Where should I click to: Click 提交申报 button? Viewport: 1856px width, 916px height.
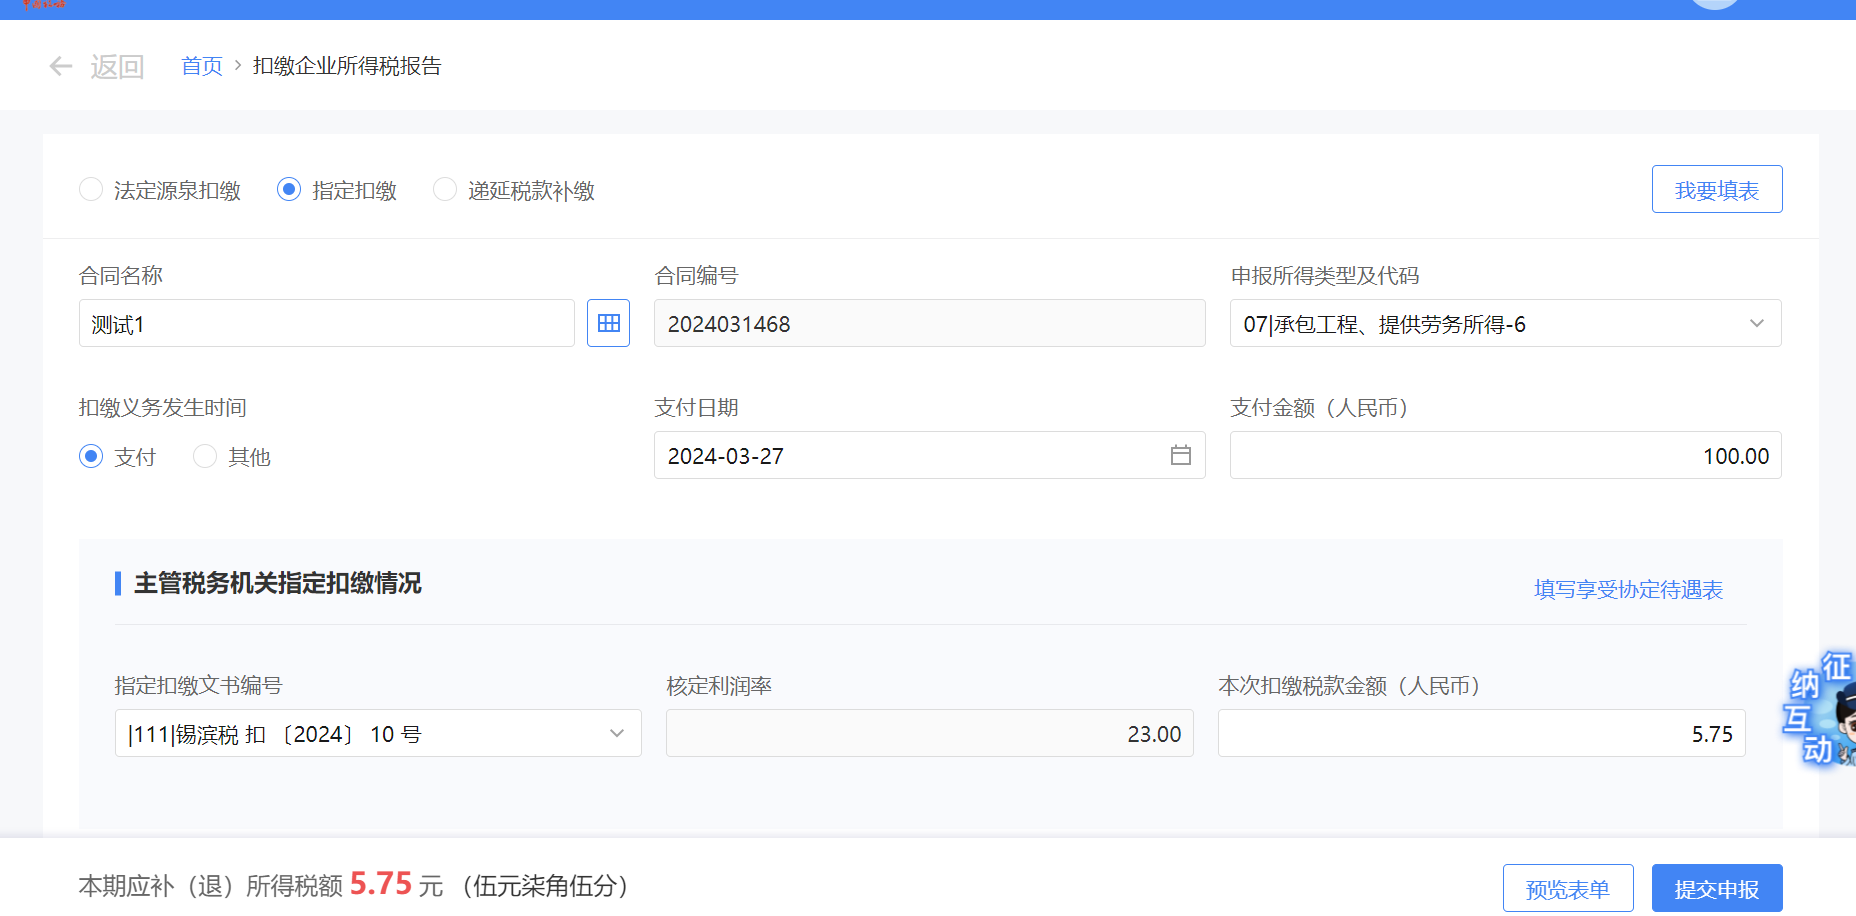click(1716, 888)
